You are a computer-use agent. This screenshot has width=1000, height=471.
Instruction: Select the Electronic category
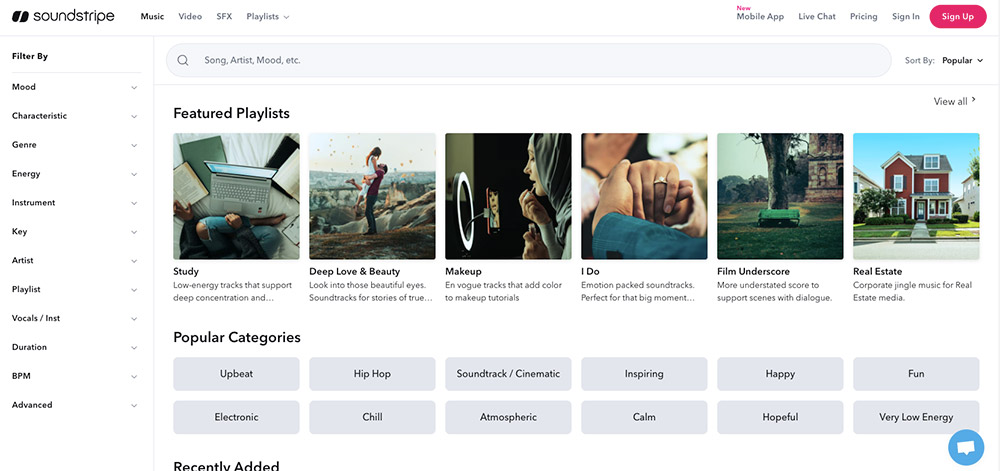[x=237, y=417]
